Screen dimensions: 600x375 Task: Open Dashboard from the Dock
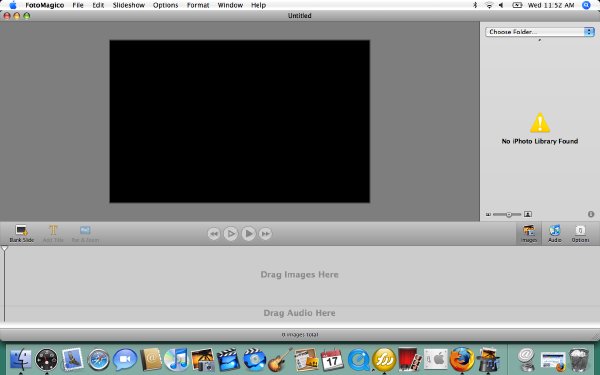pyautogui.click(x=46, y=360)
